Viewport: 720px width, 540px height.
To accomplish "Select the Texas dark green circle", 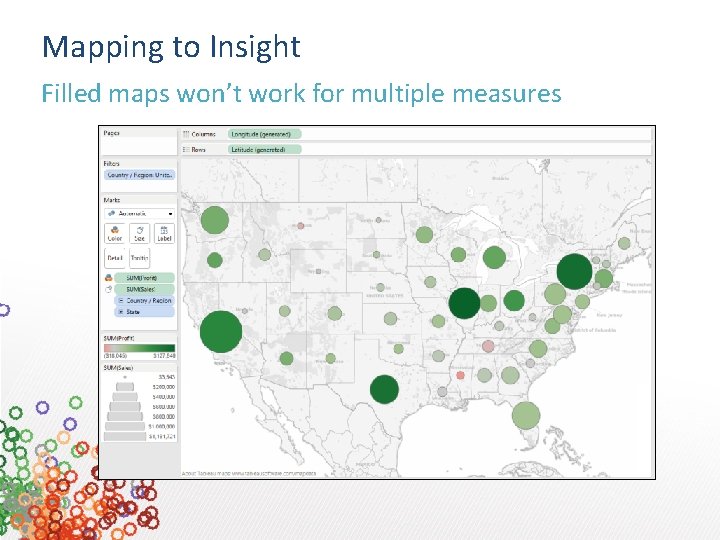I will [384, 389].
